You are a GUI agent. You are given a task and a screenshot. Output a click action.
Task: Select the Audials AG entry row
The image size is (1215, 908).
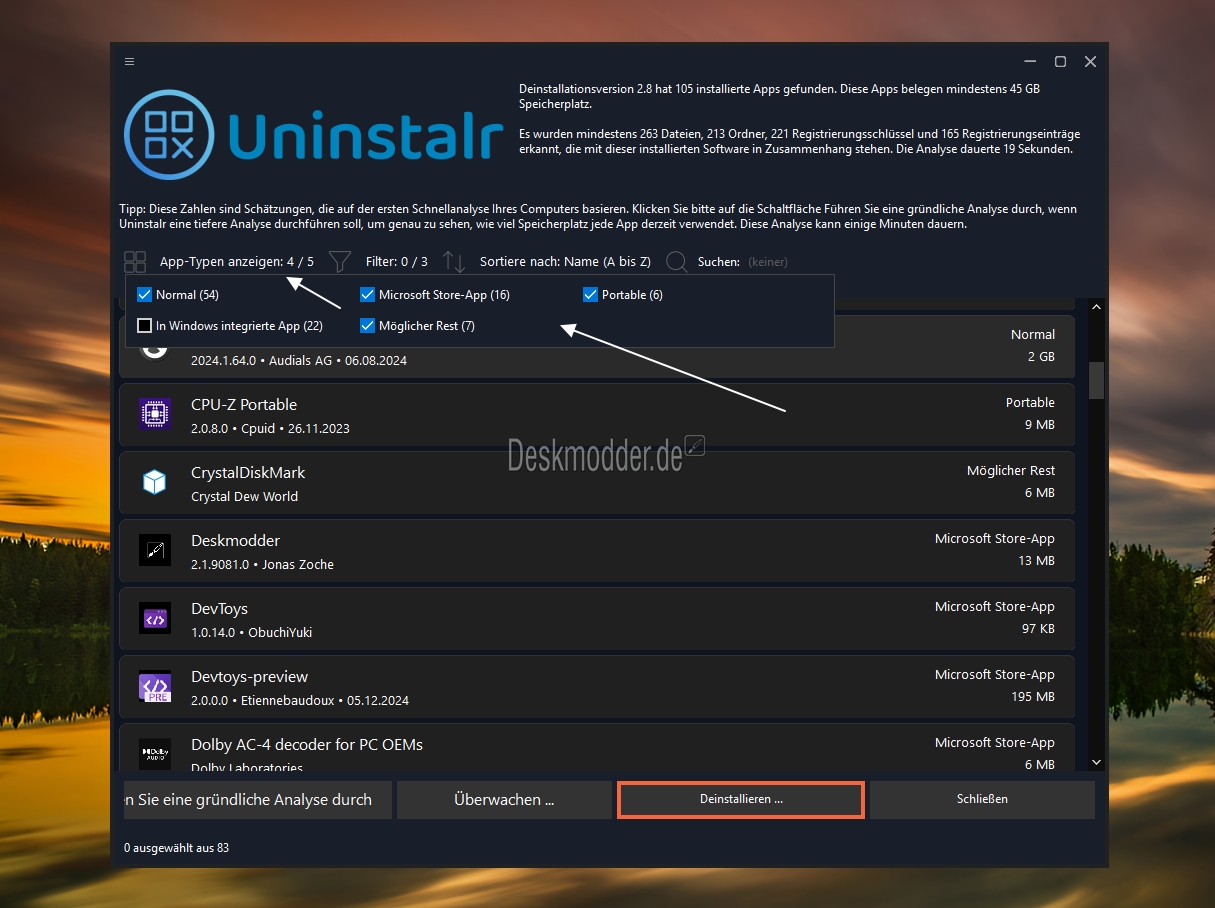click(x=597, y=361)
